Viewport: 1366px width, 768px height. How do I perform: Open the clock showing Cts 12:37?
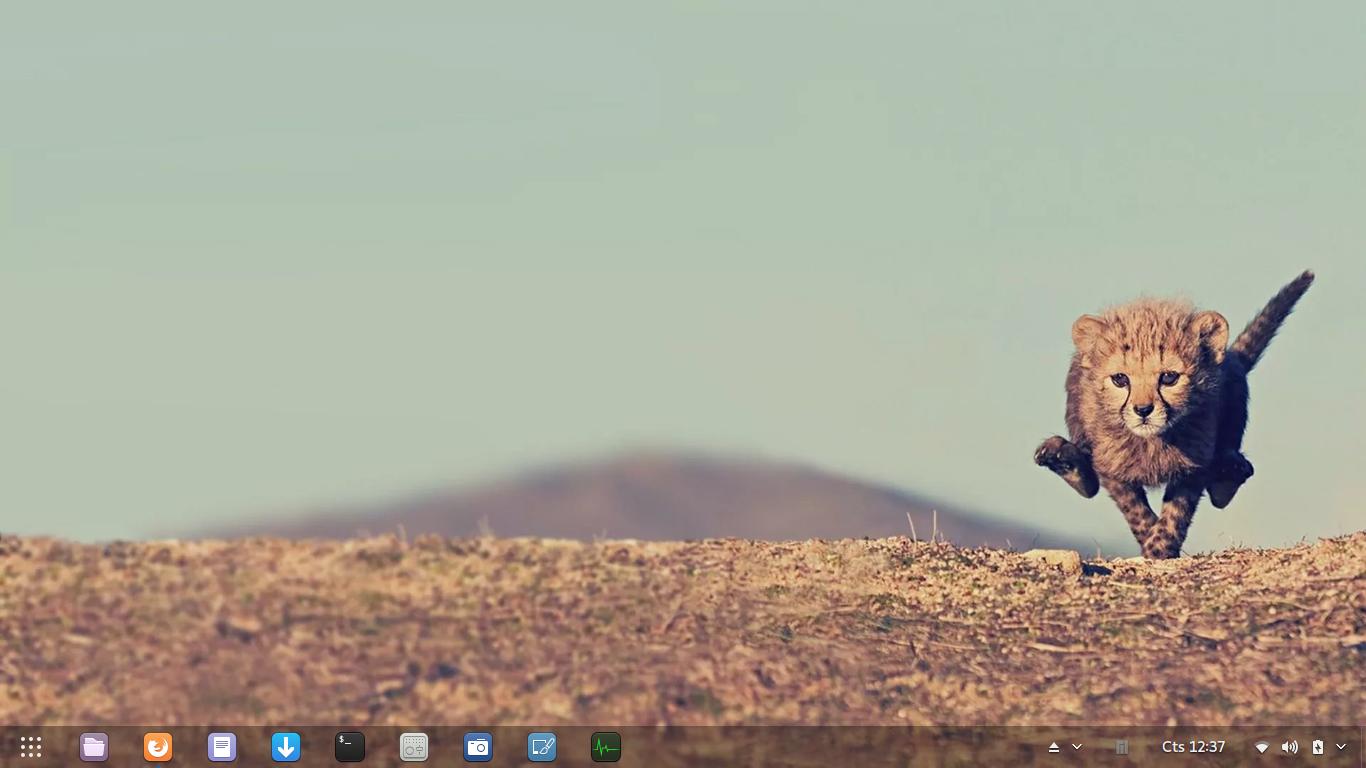[1193, 747]
